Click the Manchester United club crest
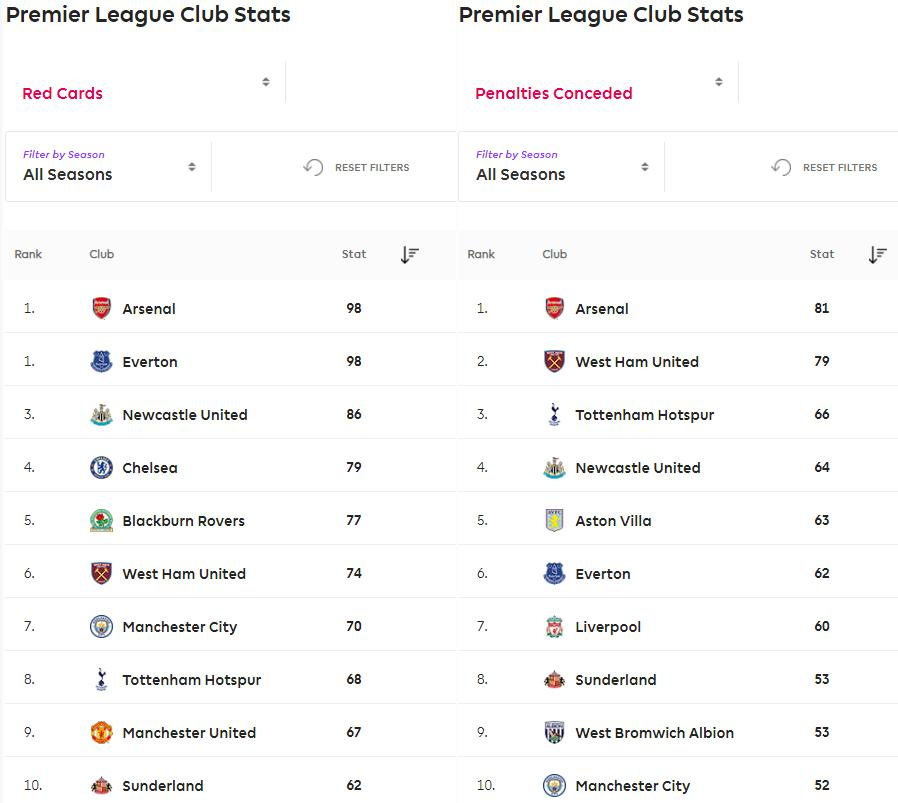The width and height of the screenshot is (898, 803). [x=101, y=733]
